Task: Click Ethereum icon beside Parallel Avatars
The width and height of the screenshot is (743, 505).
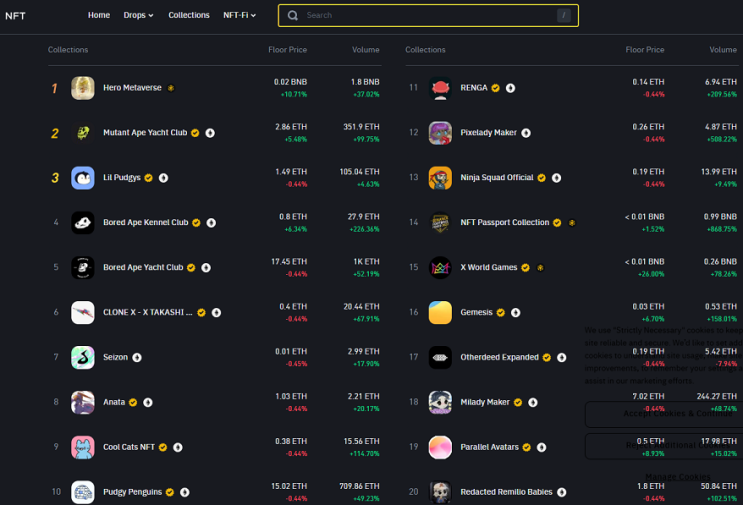Action: tap(542, 447)
